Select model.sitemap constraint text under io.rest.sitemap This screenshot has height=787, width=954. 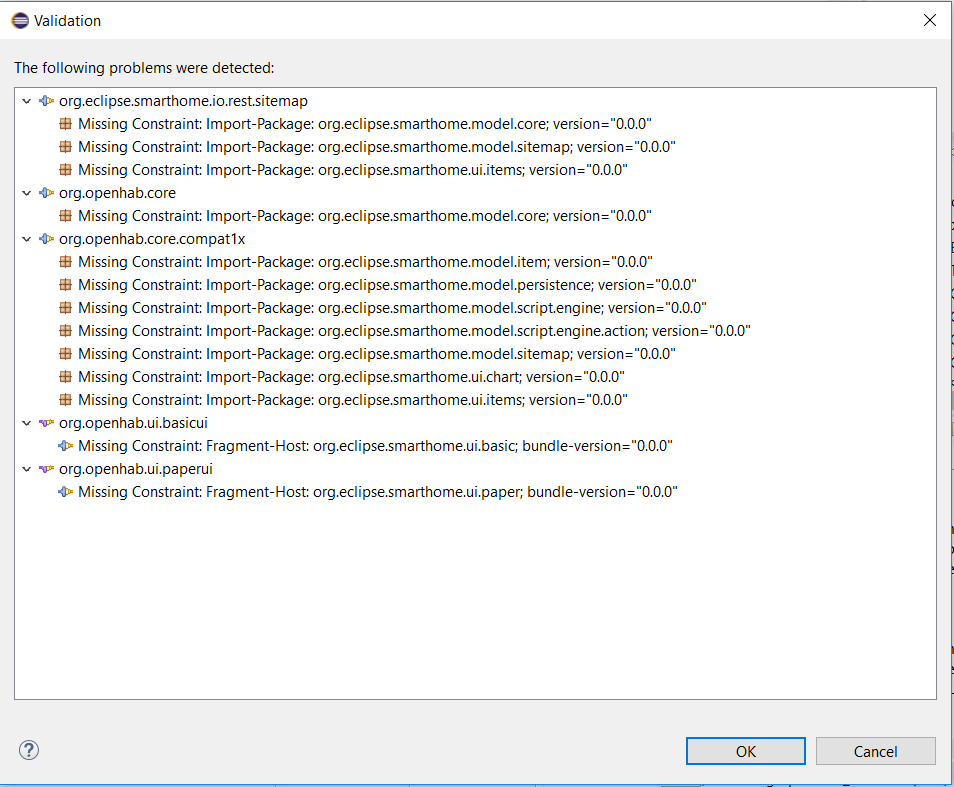377,147
